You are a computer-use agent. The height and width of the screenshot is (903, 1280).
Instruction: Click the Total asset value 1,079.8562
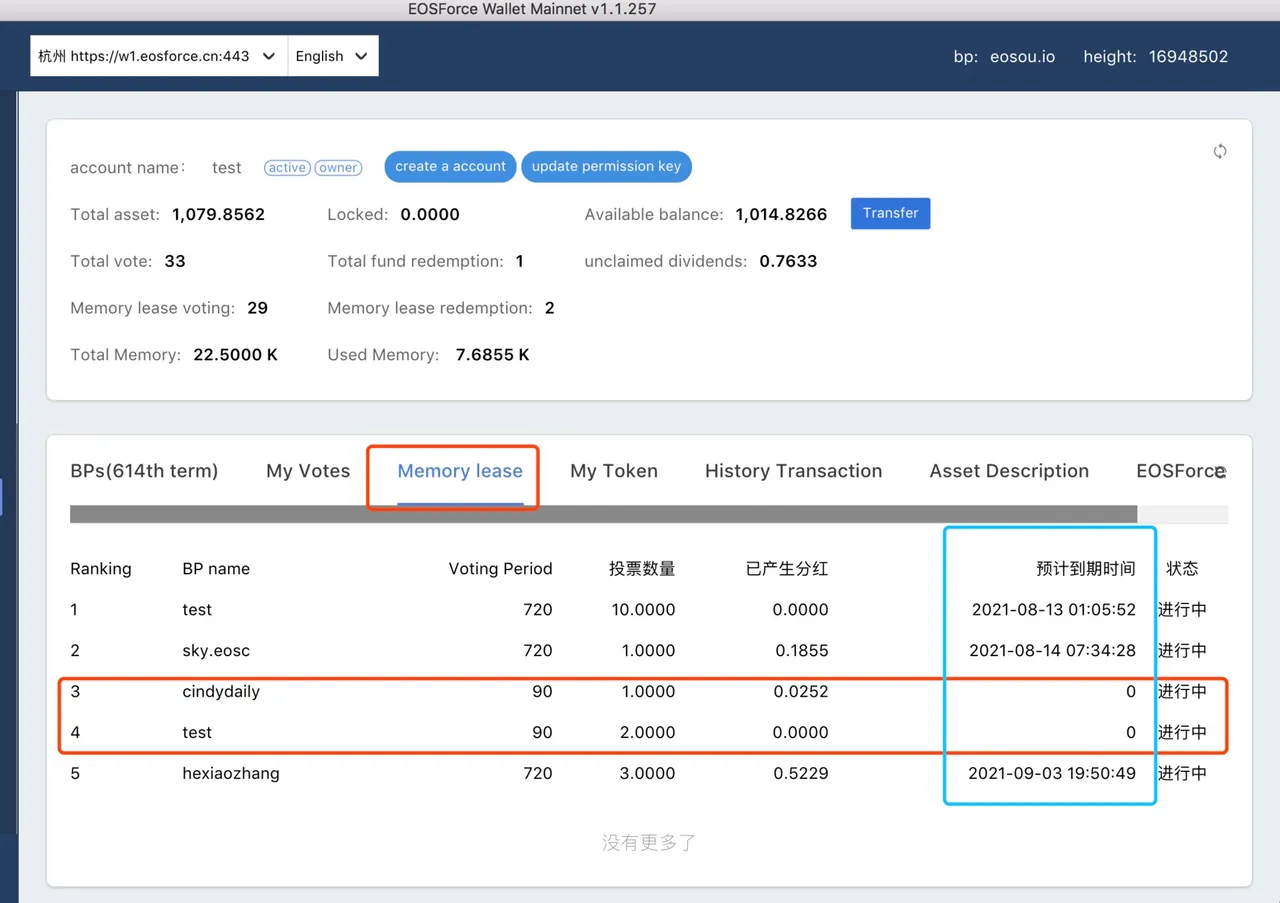coord(218,214)
